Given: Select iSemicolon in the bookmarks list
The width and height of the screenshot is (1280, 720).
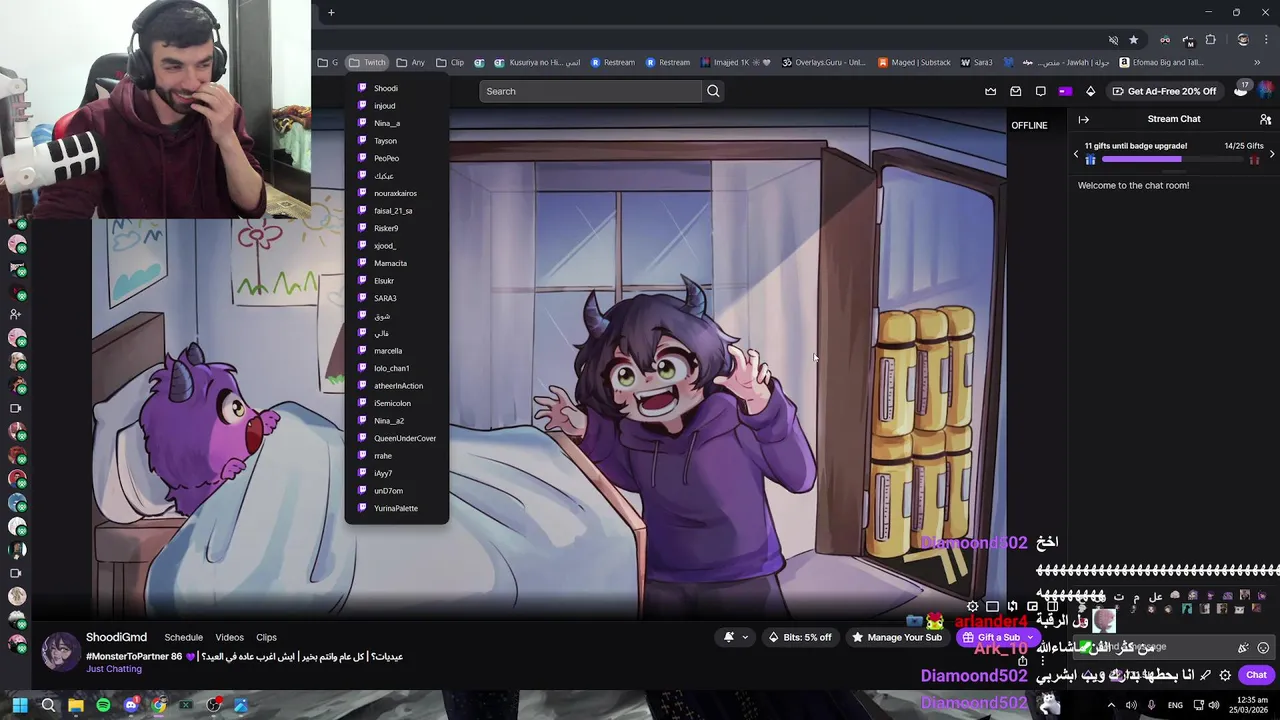Looking at the screenshot, I should tap(397, 403).
